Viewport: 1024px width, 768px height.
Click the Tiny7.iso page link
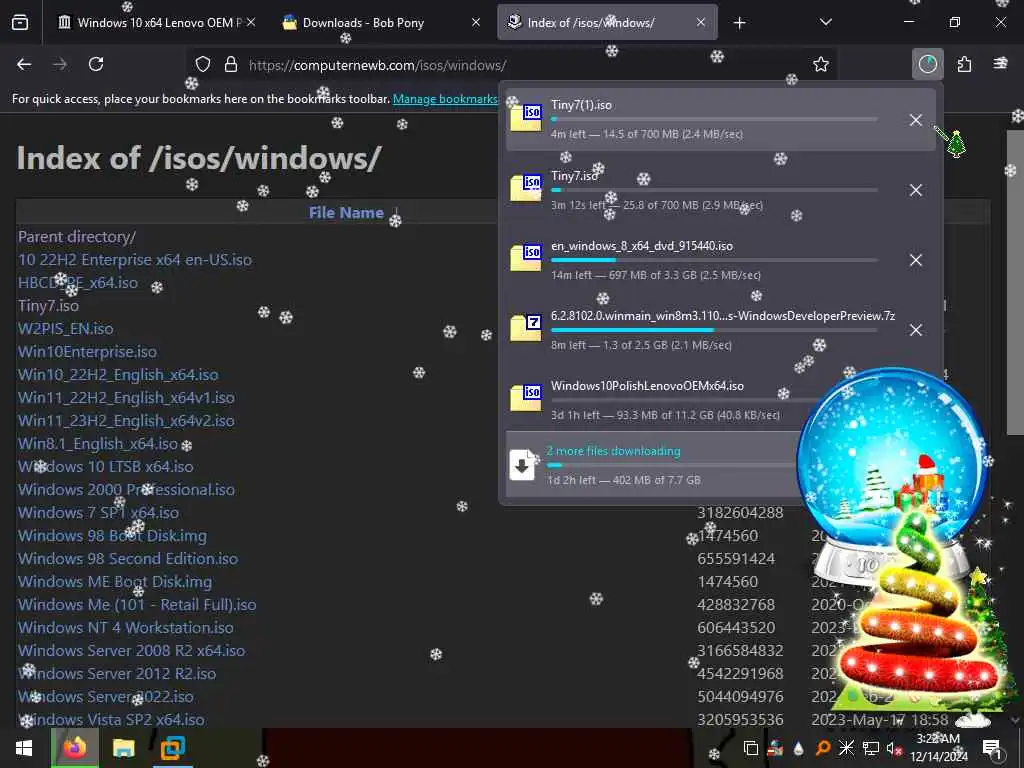point(48,306)
